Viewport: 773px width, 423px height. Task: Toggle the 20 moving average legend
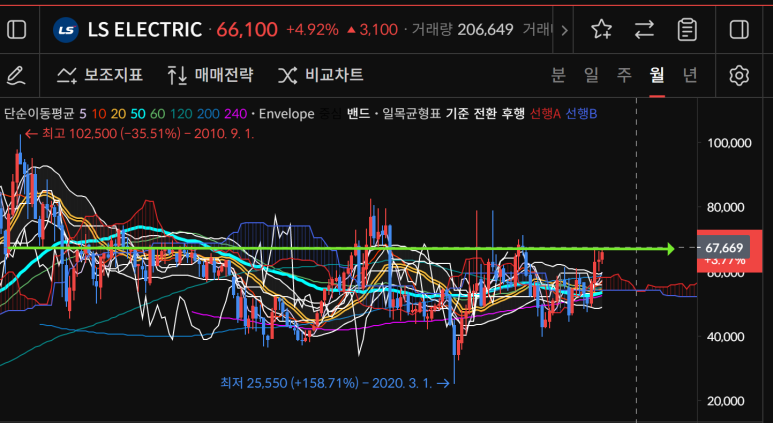coord(118,114)
